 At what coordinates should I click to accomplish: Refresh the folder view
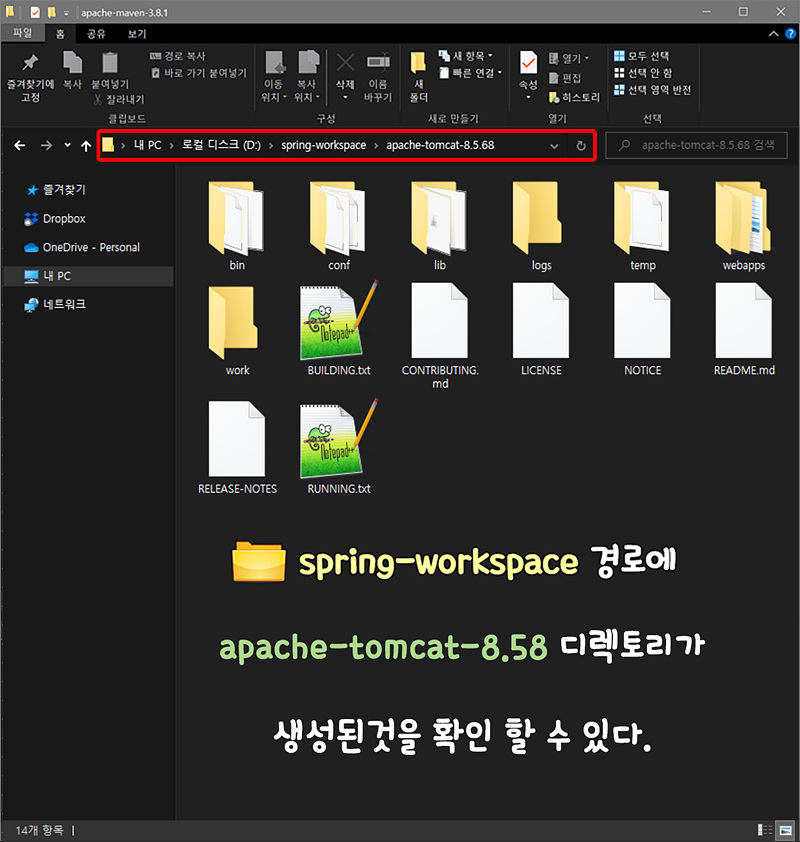click(580, 146)
